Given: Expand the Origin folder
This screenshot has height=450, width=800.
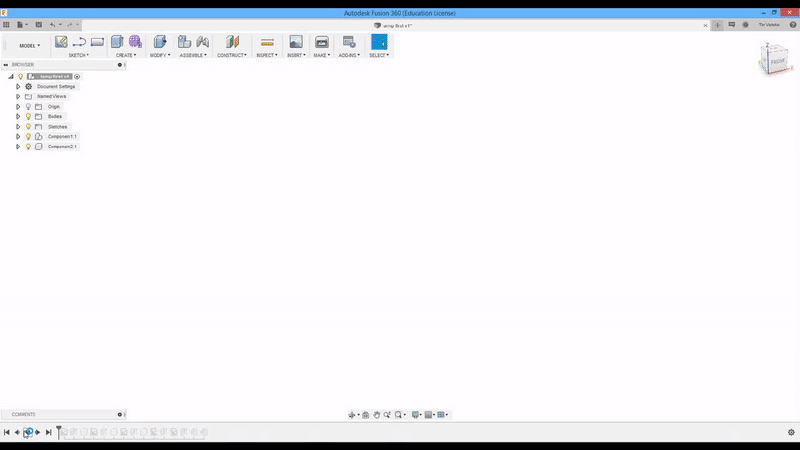Looking at the screenshot, I should click(x=18, y=107).
